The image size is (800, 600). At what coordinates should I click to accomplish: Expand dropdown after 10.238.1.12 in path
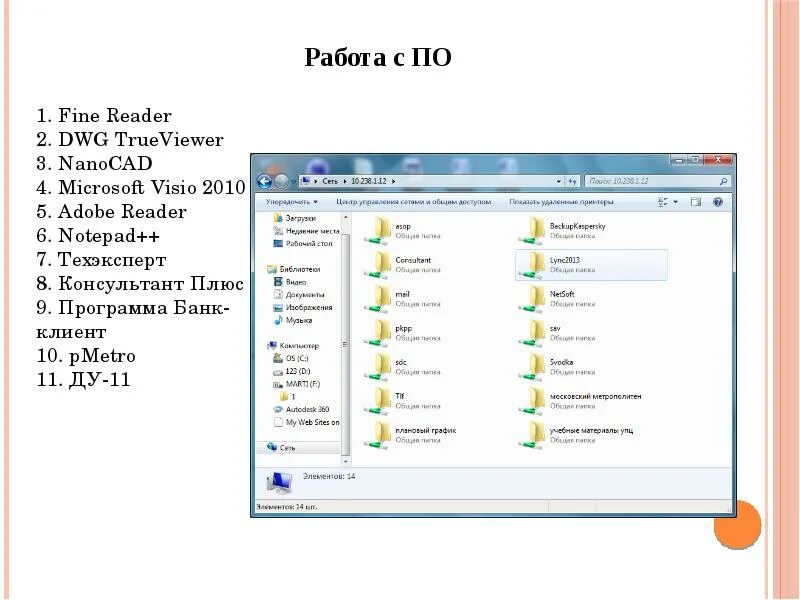point(393,181)
